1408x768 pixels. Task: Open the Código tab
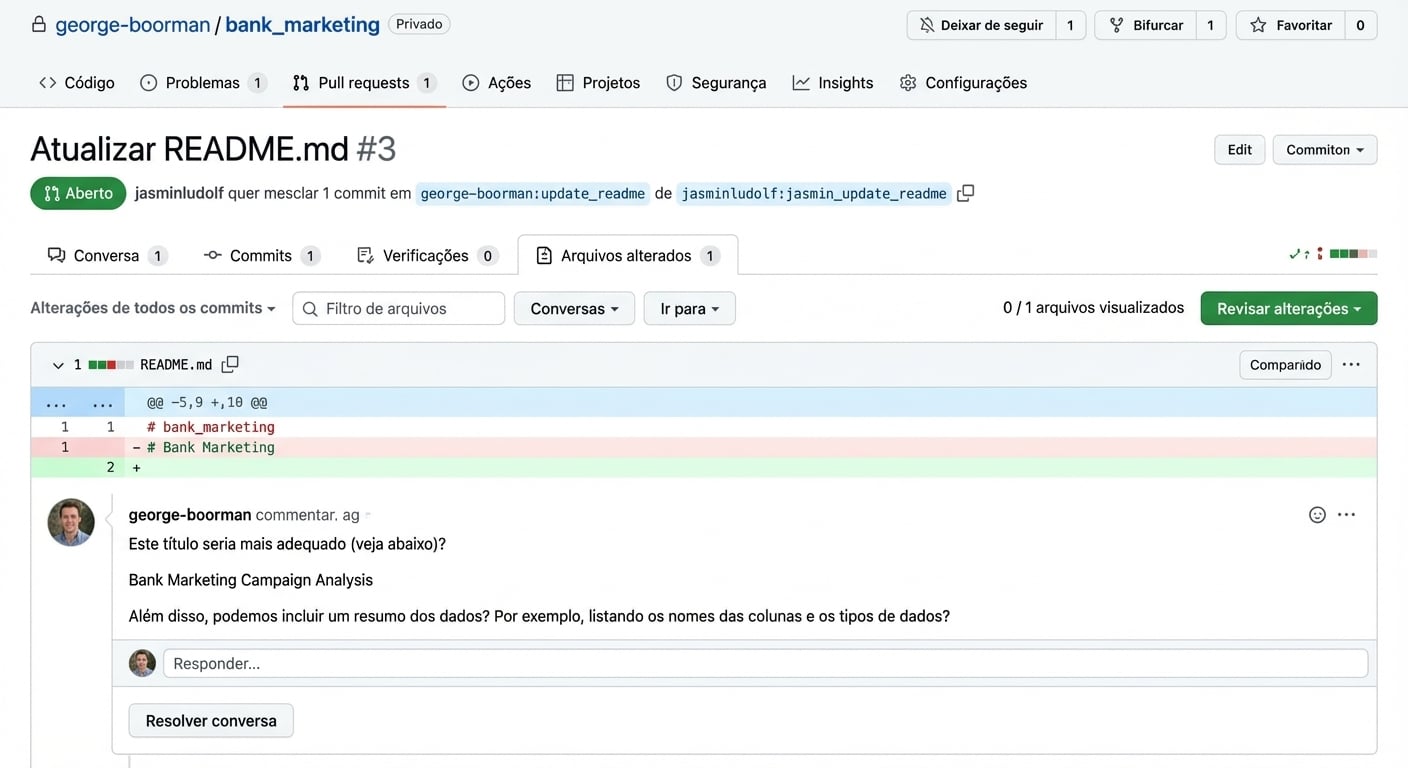coord(77,83)
